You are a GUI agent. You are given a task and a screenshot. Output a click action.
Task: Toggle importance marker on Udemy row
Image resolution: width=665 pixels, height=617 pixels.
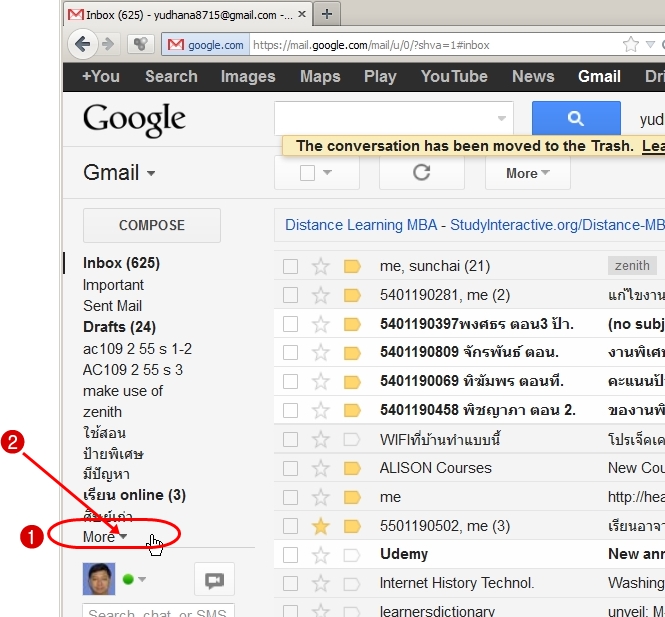(352, 555)
